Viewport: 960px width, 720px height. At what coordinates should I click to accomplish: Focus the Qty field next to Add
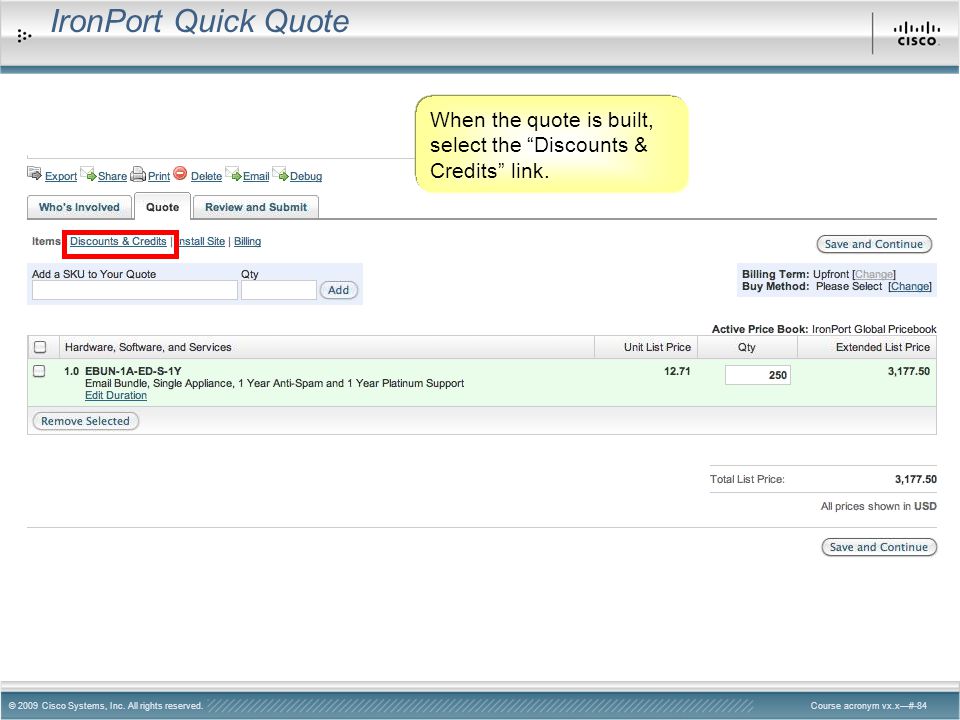tap(279, 290)
